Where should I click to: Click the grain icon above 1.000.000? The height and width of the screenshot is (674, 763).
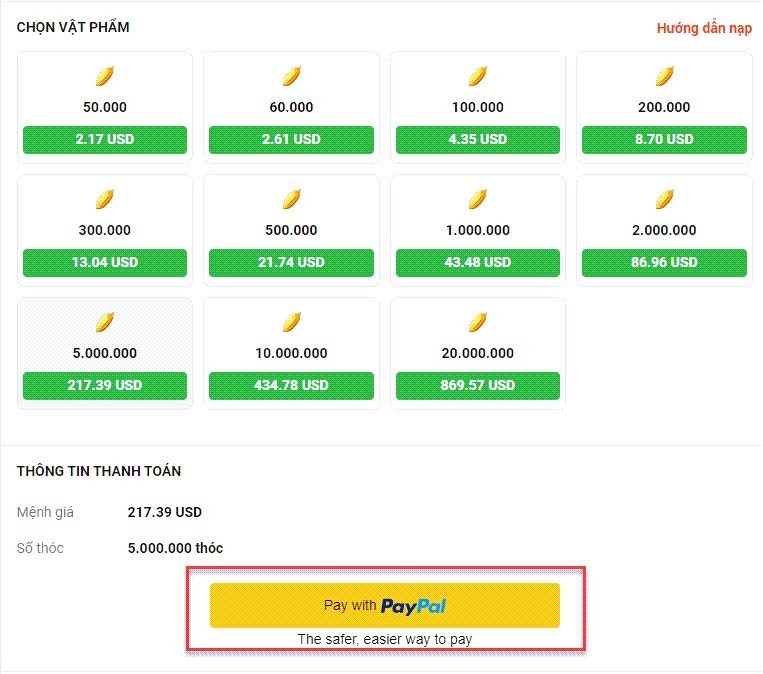478,199
